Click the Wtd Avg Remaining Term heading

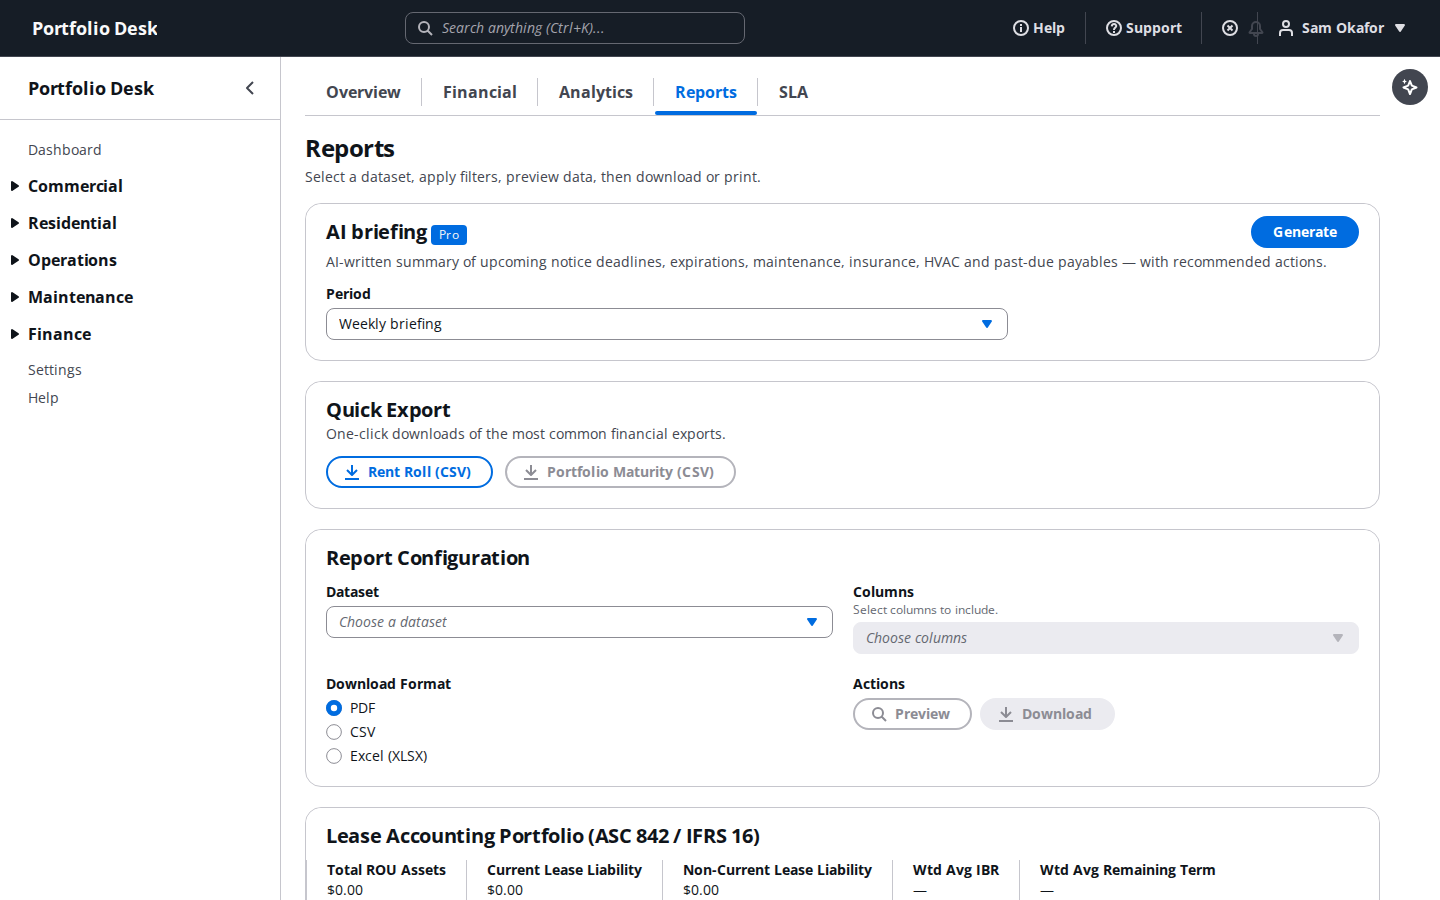(1127, 870)
